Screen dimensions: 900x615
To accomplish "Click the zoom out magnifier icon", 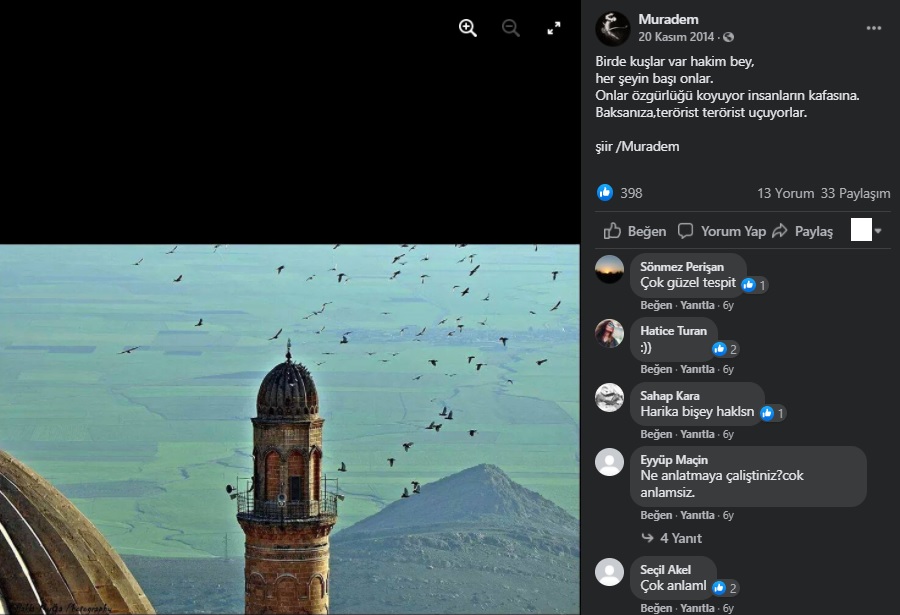I will click(x=511, y=28).
